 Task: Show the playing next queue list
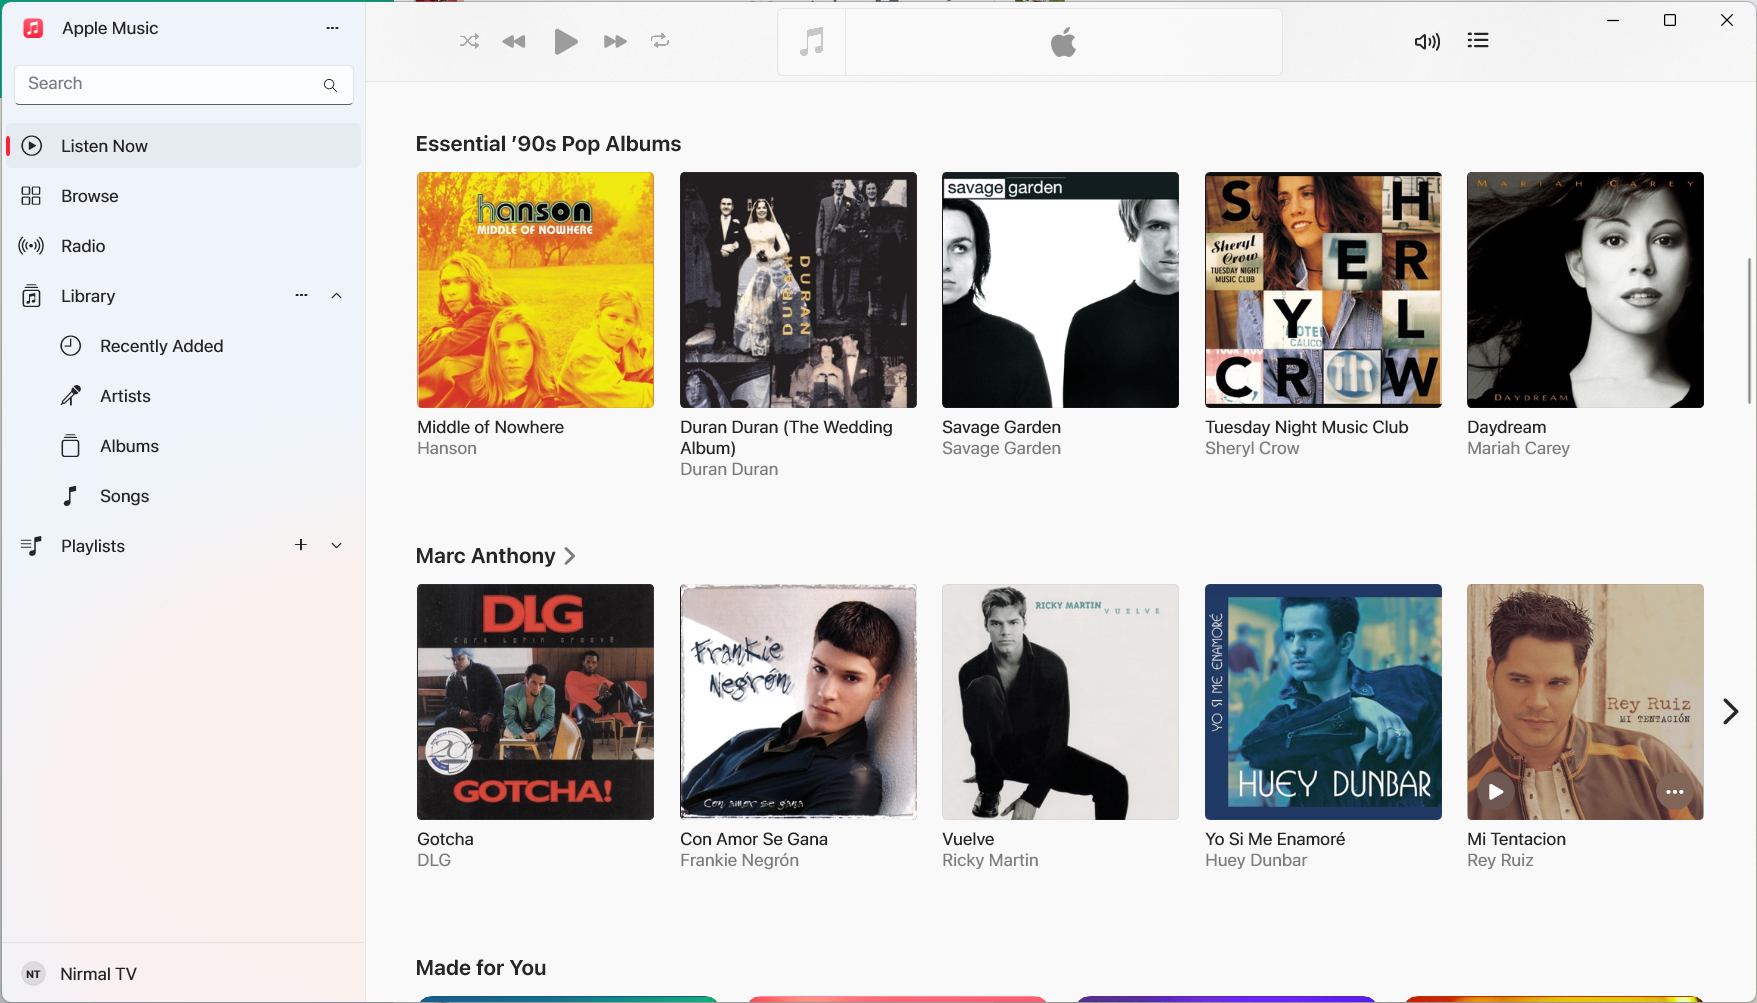[x=1478, y=40]
